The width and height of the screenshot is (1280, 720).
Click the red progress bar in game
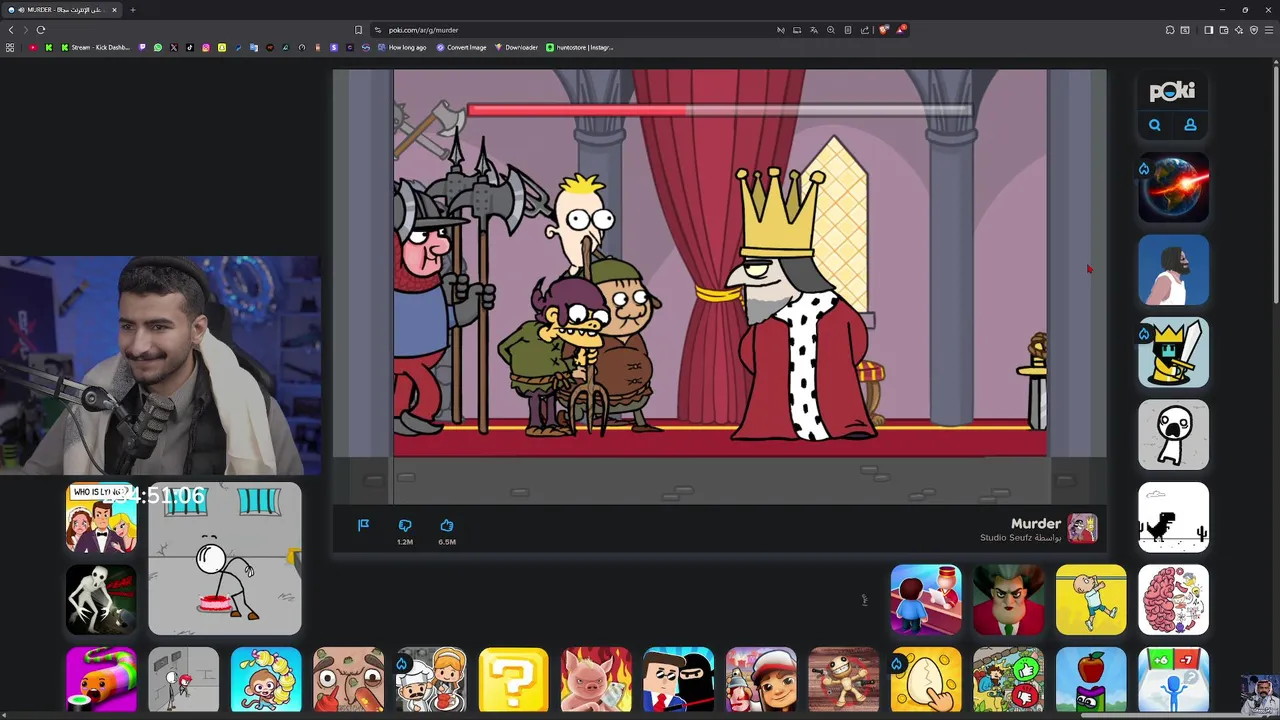pyautogui.click(x=720, y=110)
